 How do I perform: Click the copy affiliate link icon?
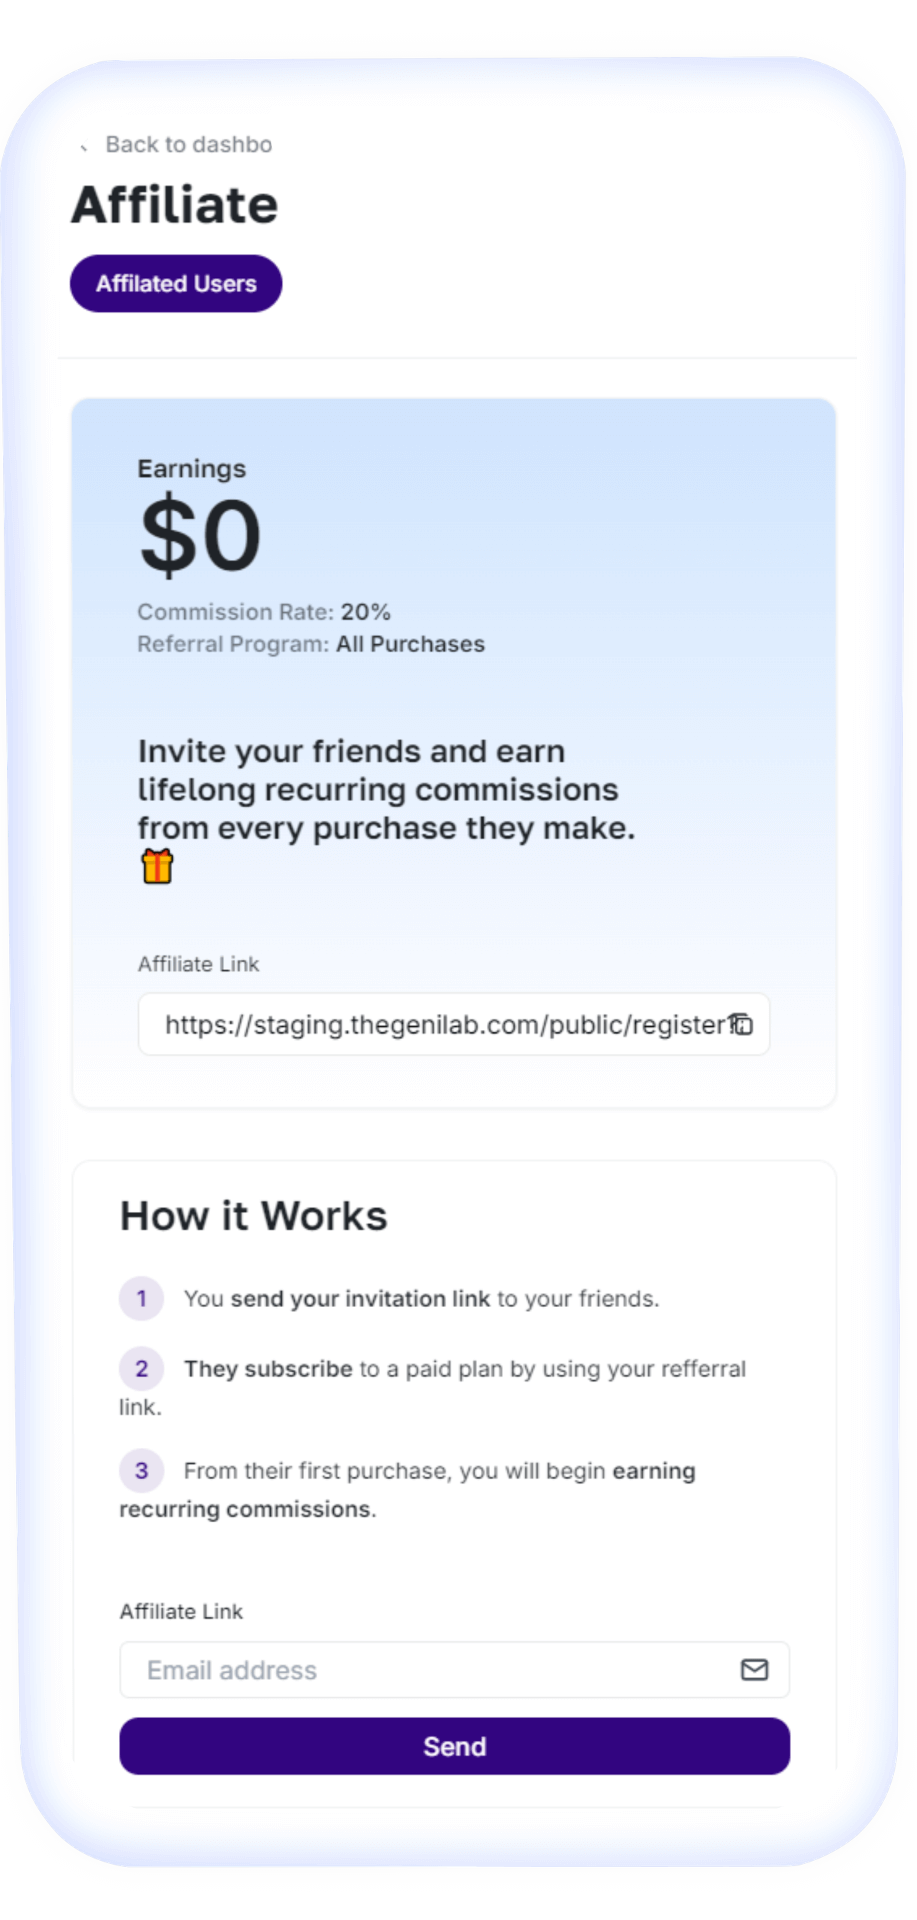(742, 1025)
